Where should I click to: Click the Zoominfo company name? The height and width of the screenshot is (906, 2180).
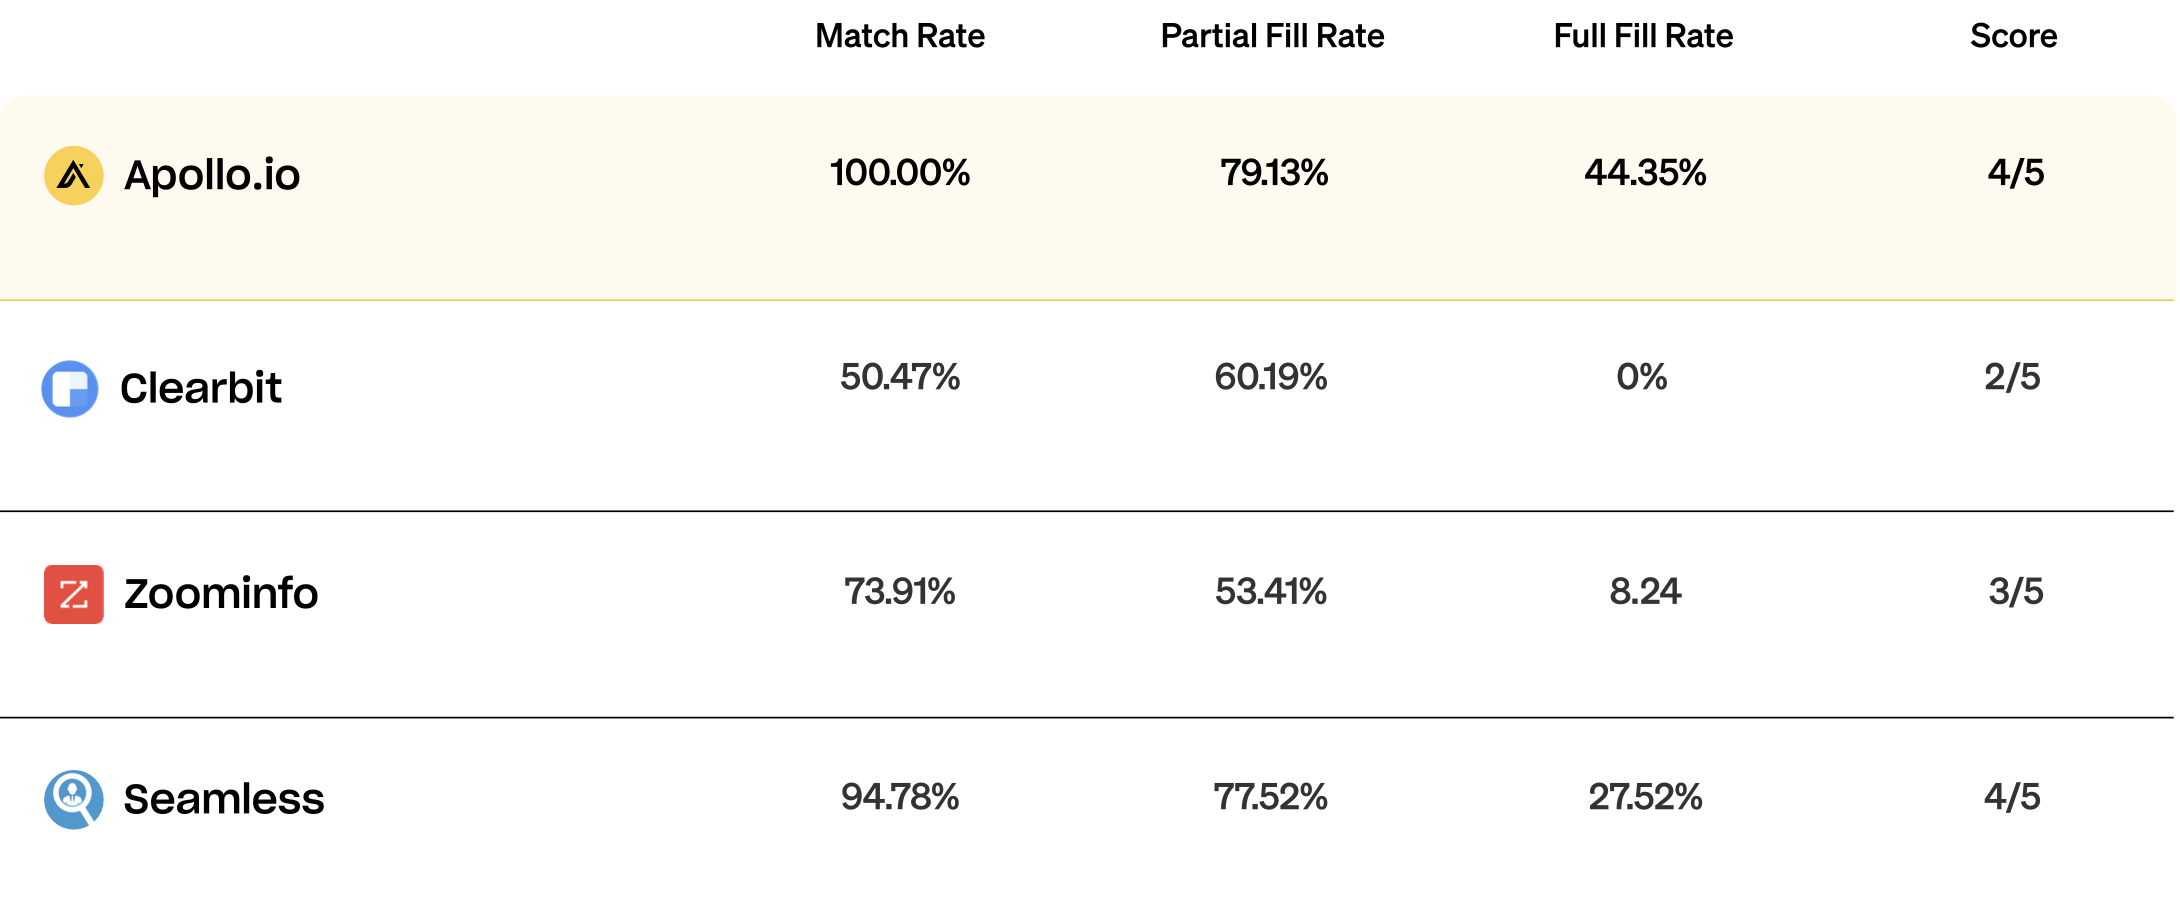click(x=221, y=593)
